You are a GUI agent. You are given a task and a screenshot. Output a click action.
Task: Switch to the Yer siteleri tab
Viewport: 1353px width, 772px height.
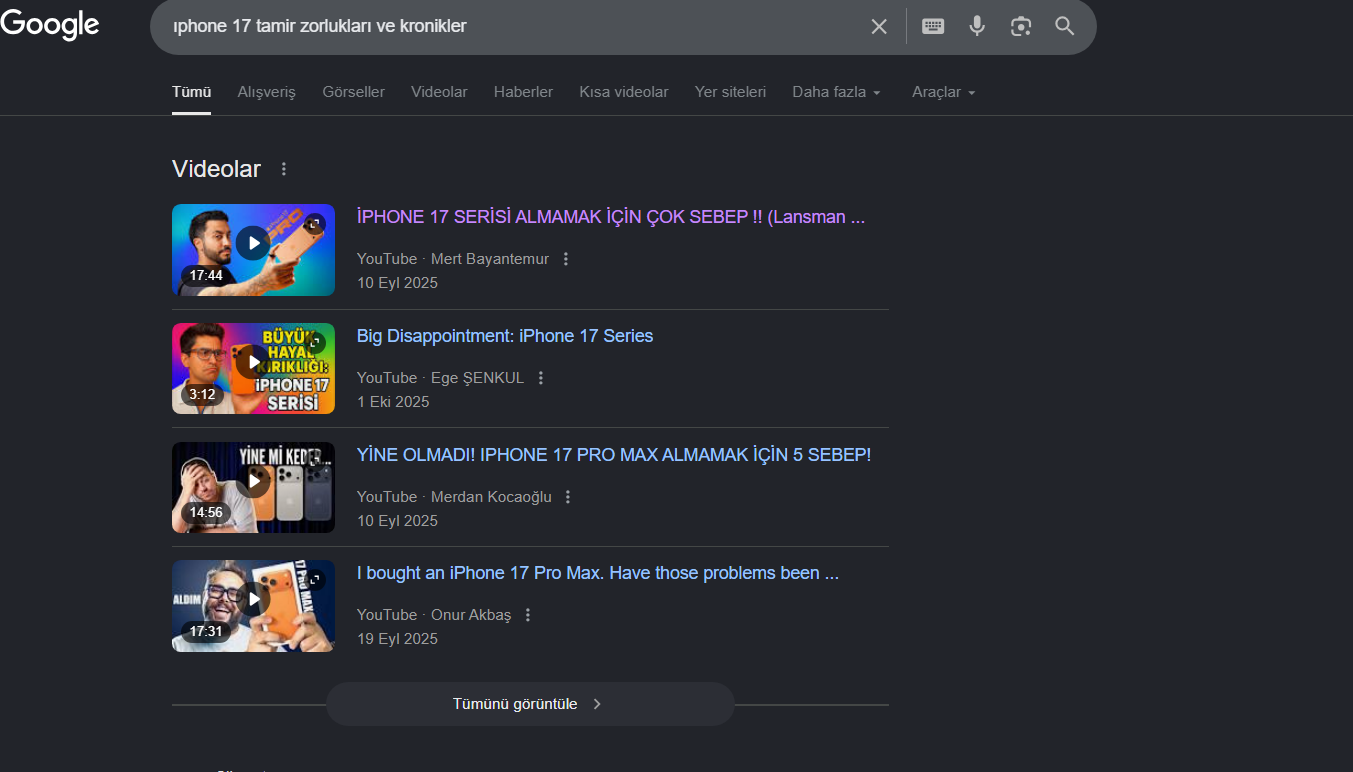tap(730, 92)
